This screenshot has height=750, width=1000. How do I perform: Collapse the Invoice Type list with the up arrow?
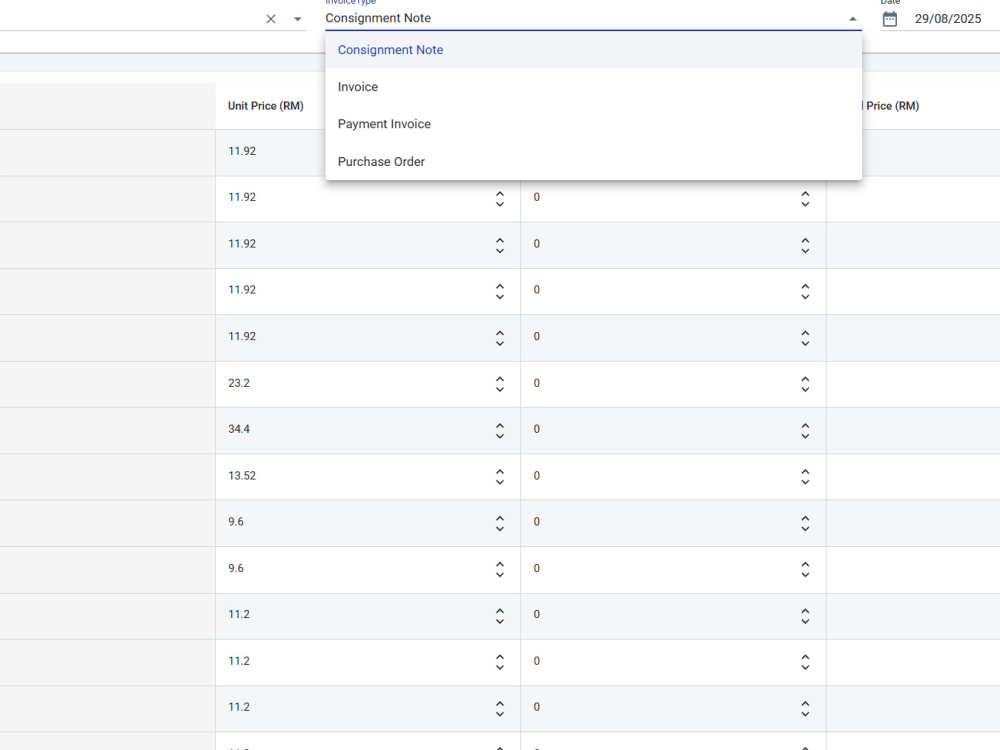[x=853, y=19]
